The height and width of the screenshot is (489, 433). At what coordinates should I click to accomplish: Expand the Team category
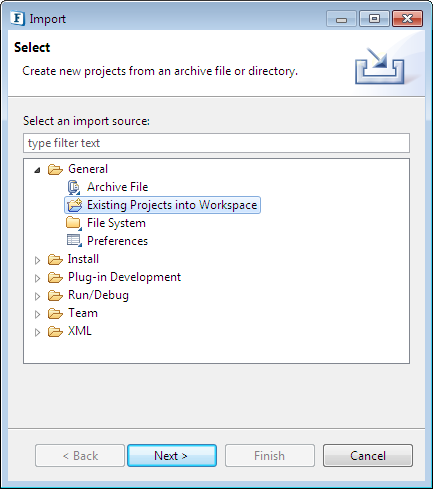click(37, 314)
